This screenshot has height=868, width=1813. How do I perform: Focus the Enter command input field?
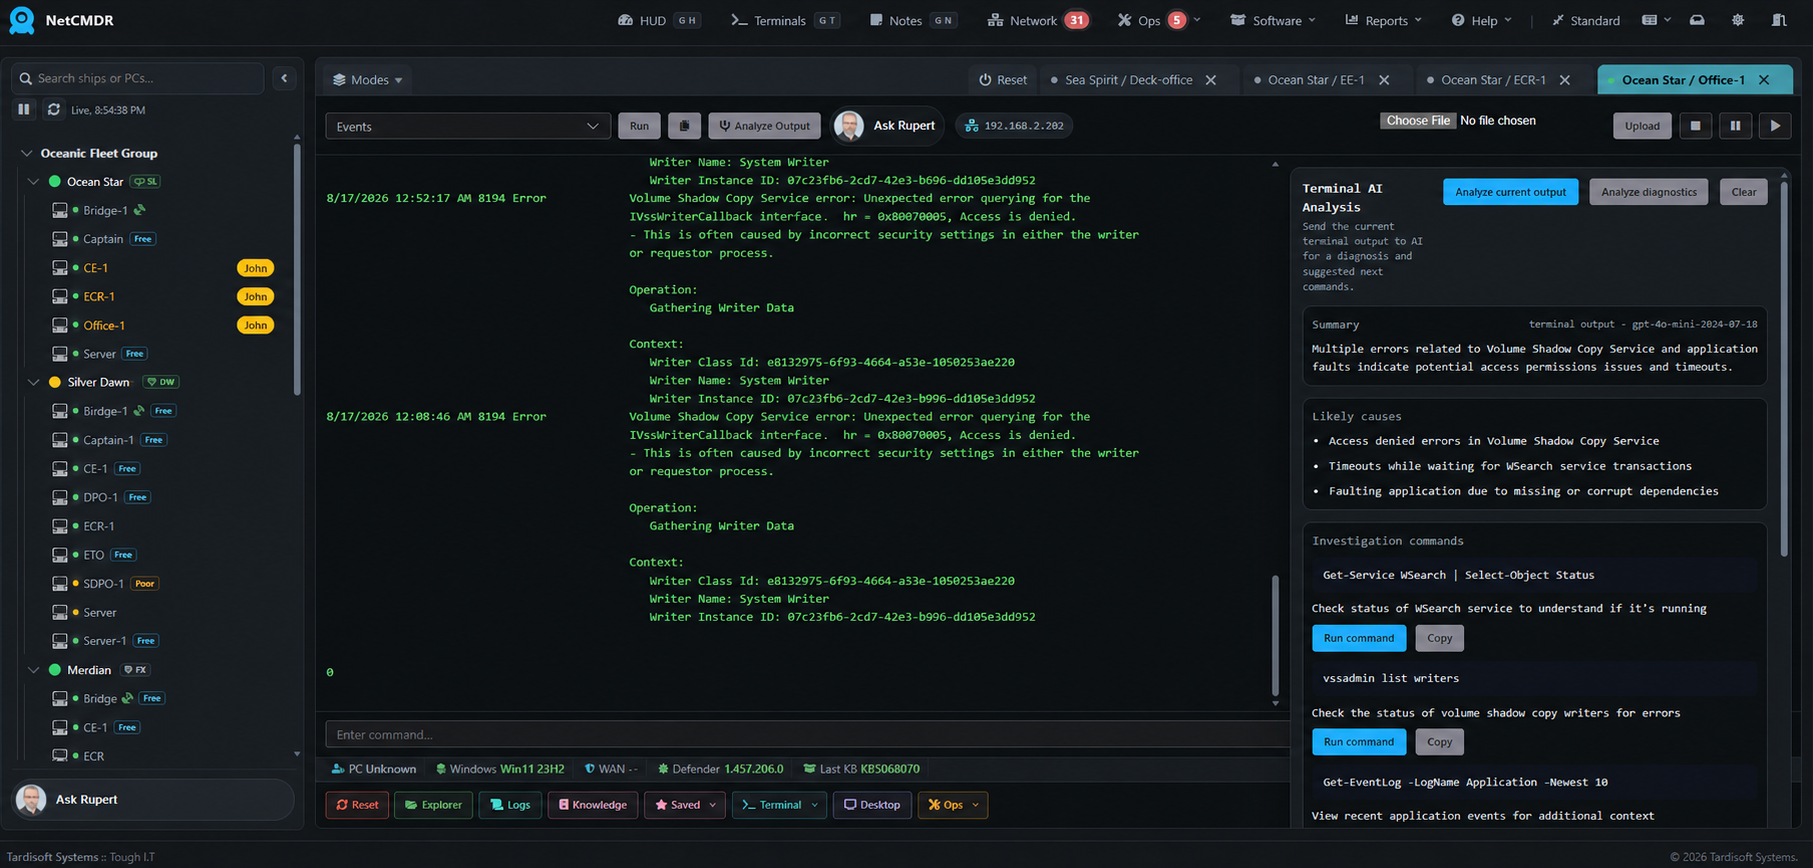[x=806, y=735]
